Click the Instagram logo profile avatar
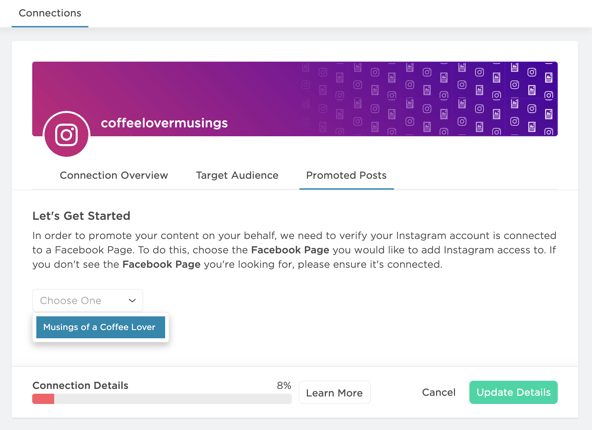The width and height of the screenshot is (592, 430). [x=66, y=134]
